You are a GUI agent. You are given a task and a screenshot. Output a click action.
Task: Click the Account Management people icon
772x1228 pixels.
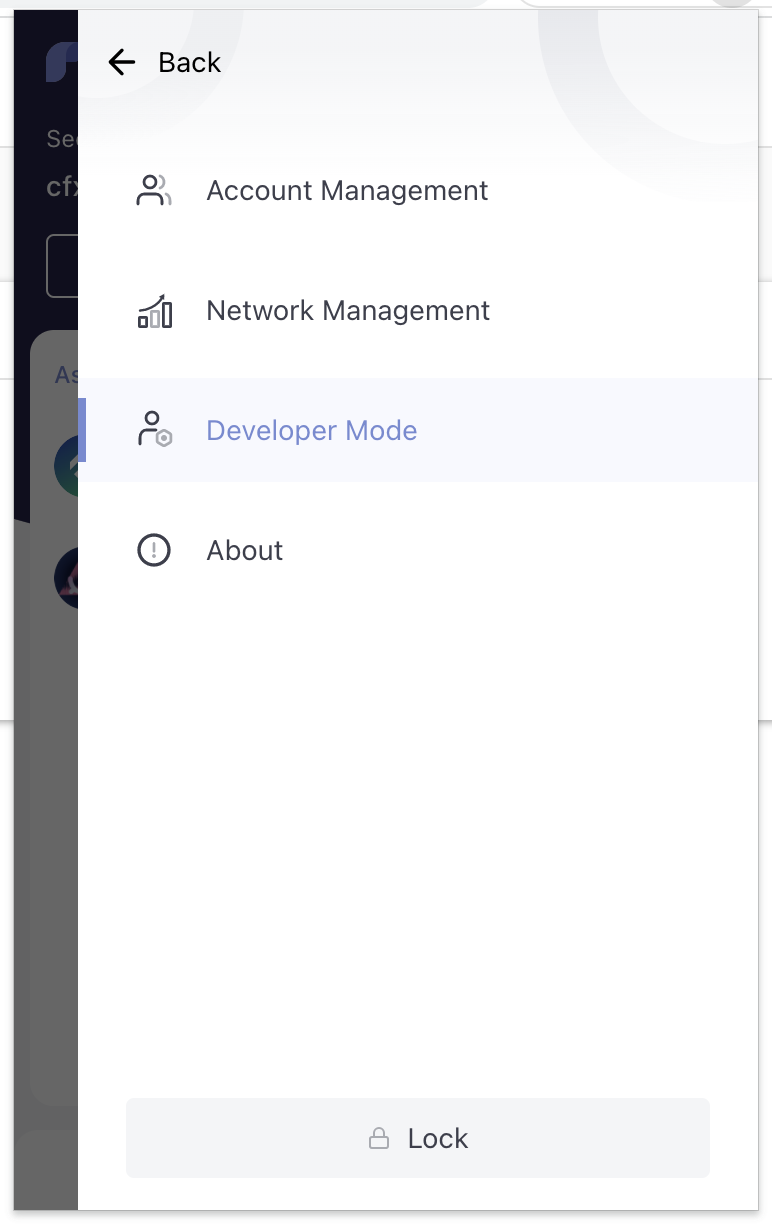154,190
